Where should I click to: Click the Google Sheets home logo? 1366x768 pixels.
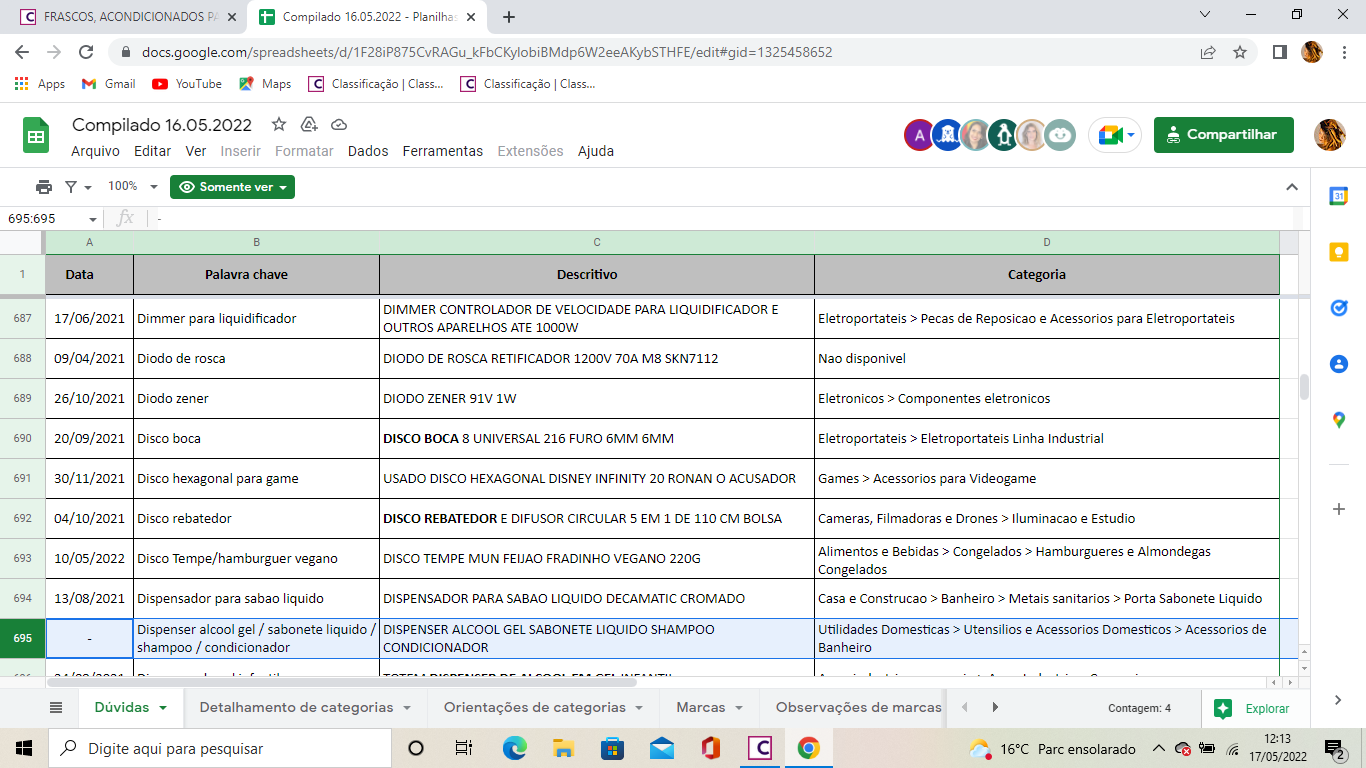pos(36,136)
